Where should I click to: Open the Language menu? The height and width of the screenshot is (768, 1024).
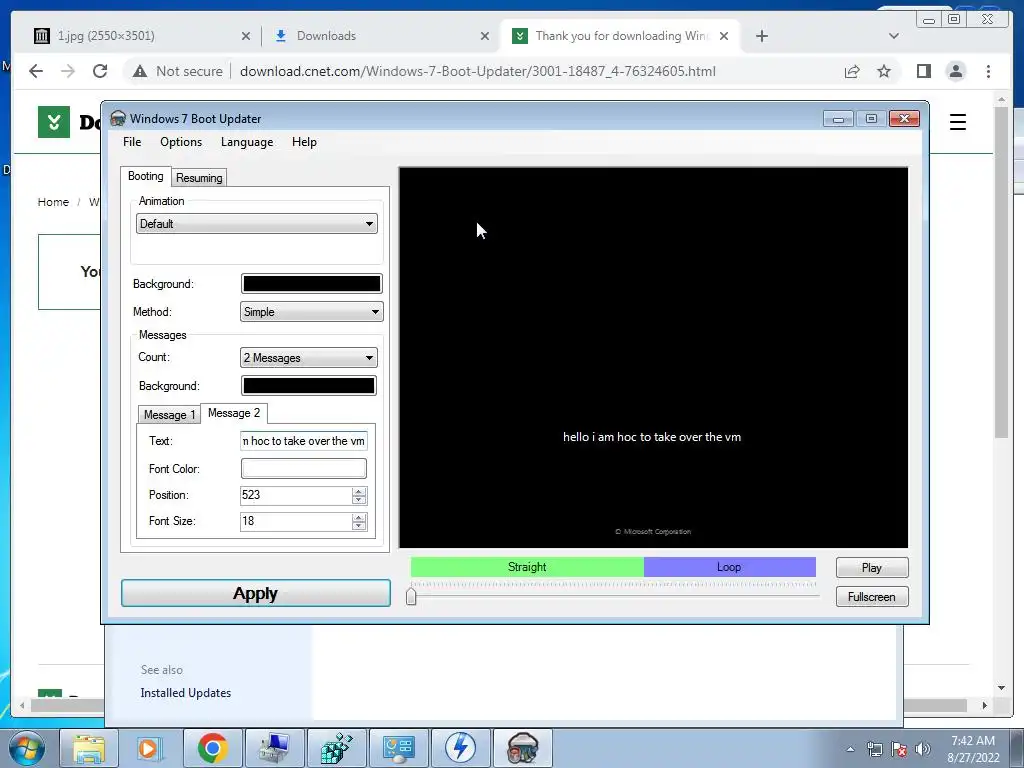tap(247, 142)
